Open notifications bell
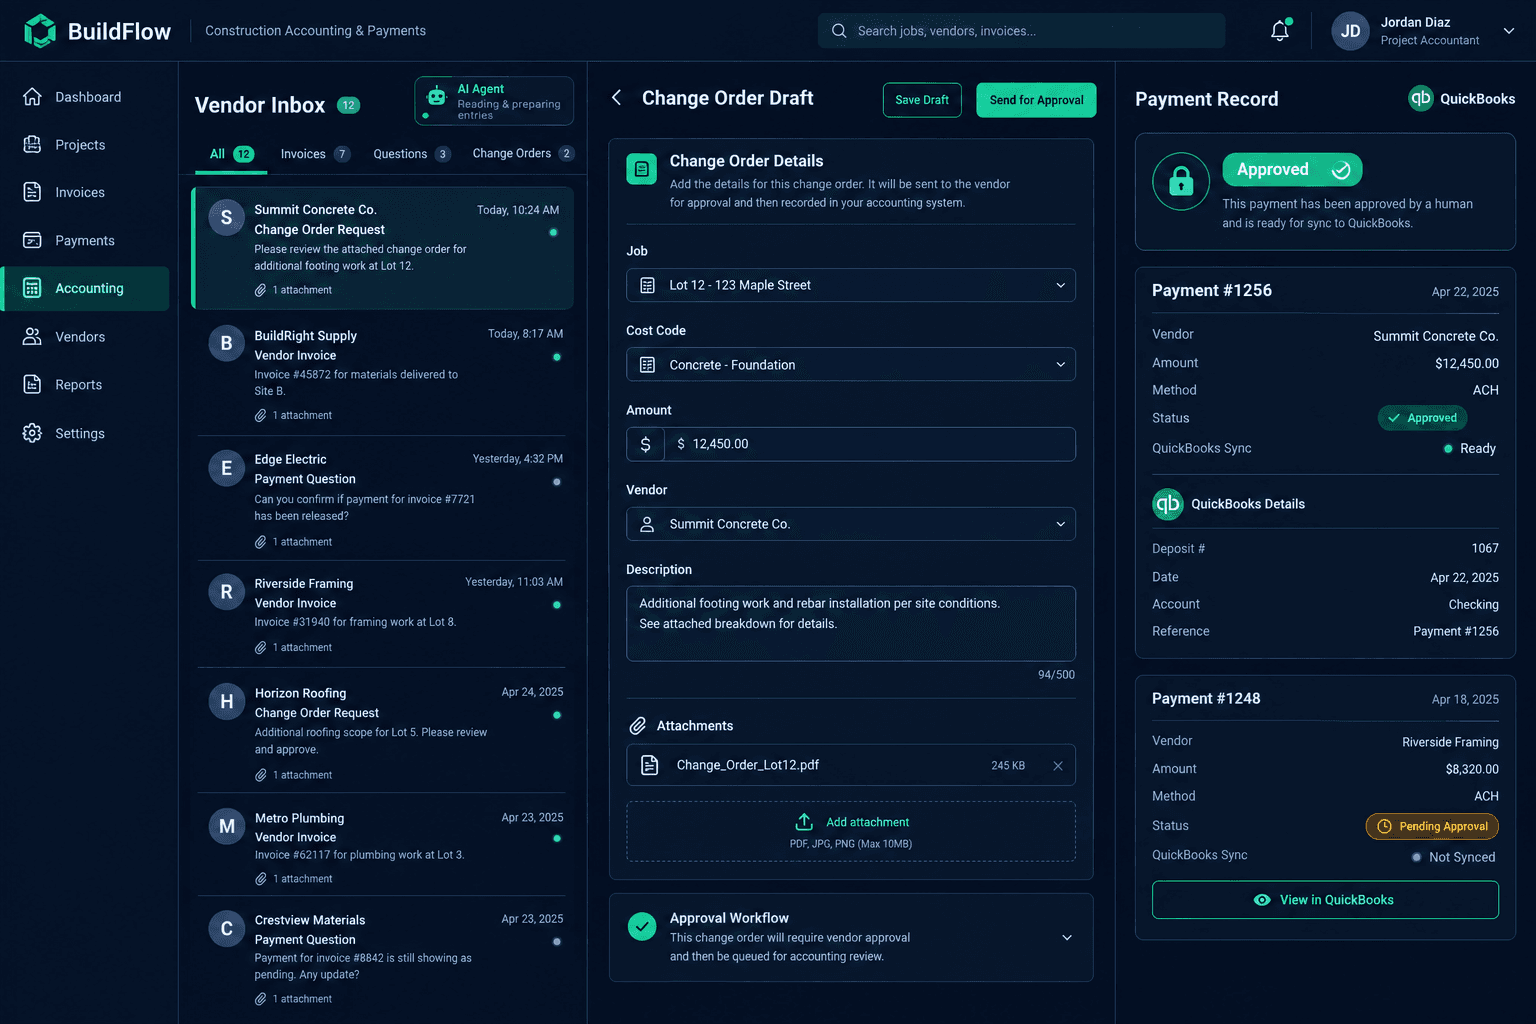The image size is (1536, 1024). [x=1280, y=31]
